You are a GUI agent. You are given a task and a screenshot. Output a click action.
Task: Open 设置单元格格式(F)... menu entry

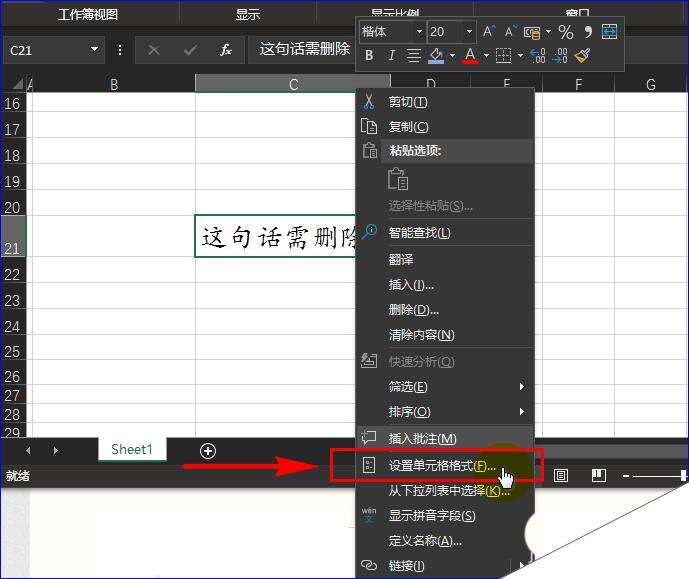tap(444, 465)
